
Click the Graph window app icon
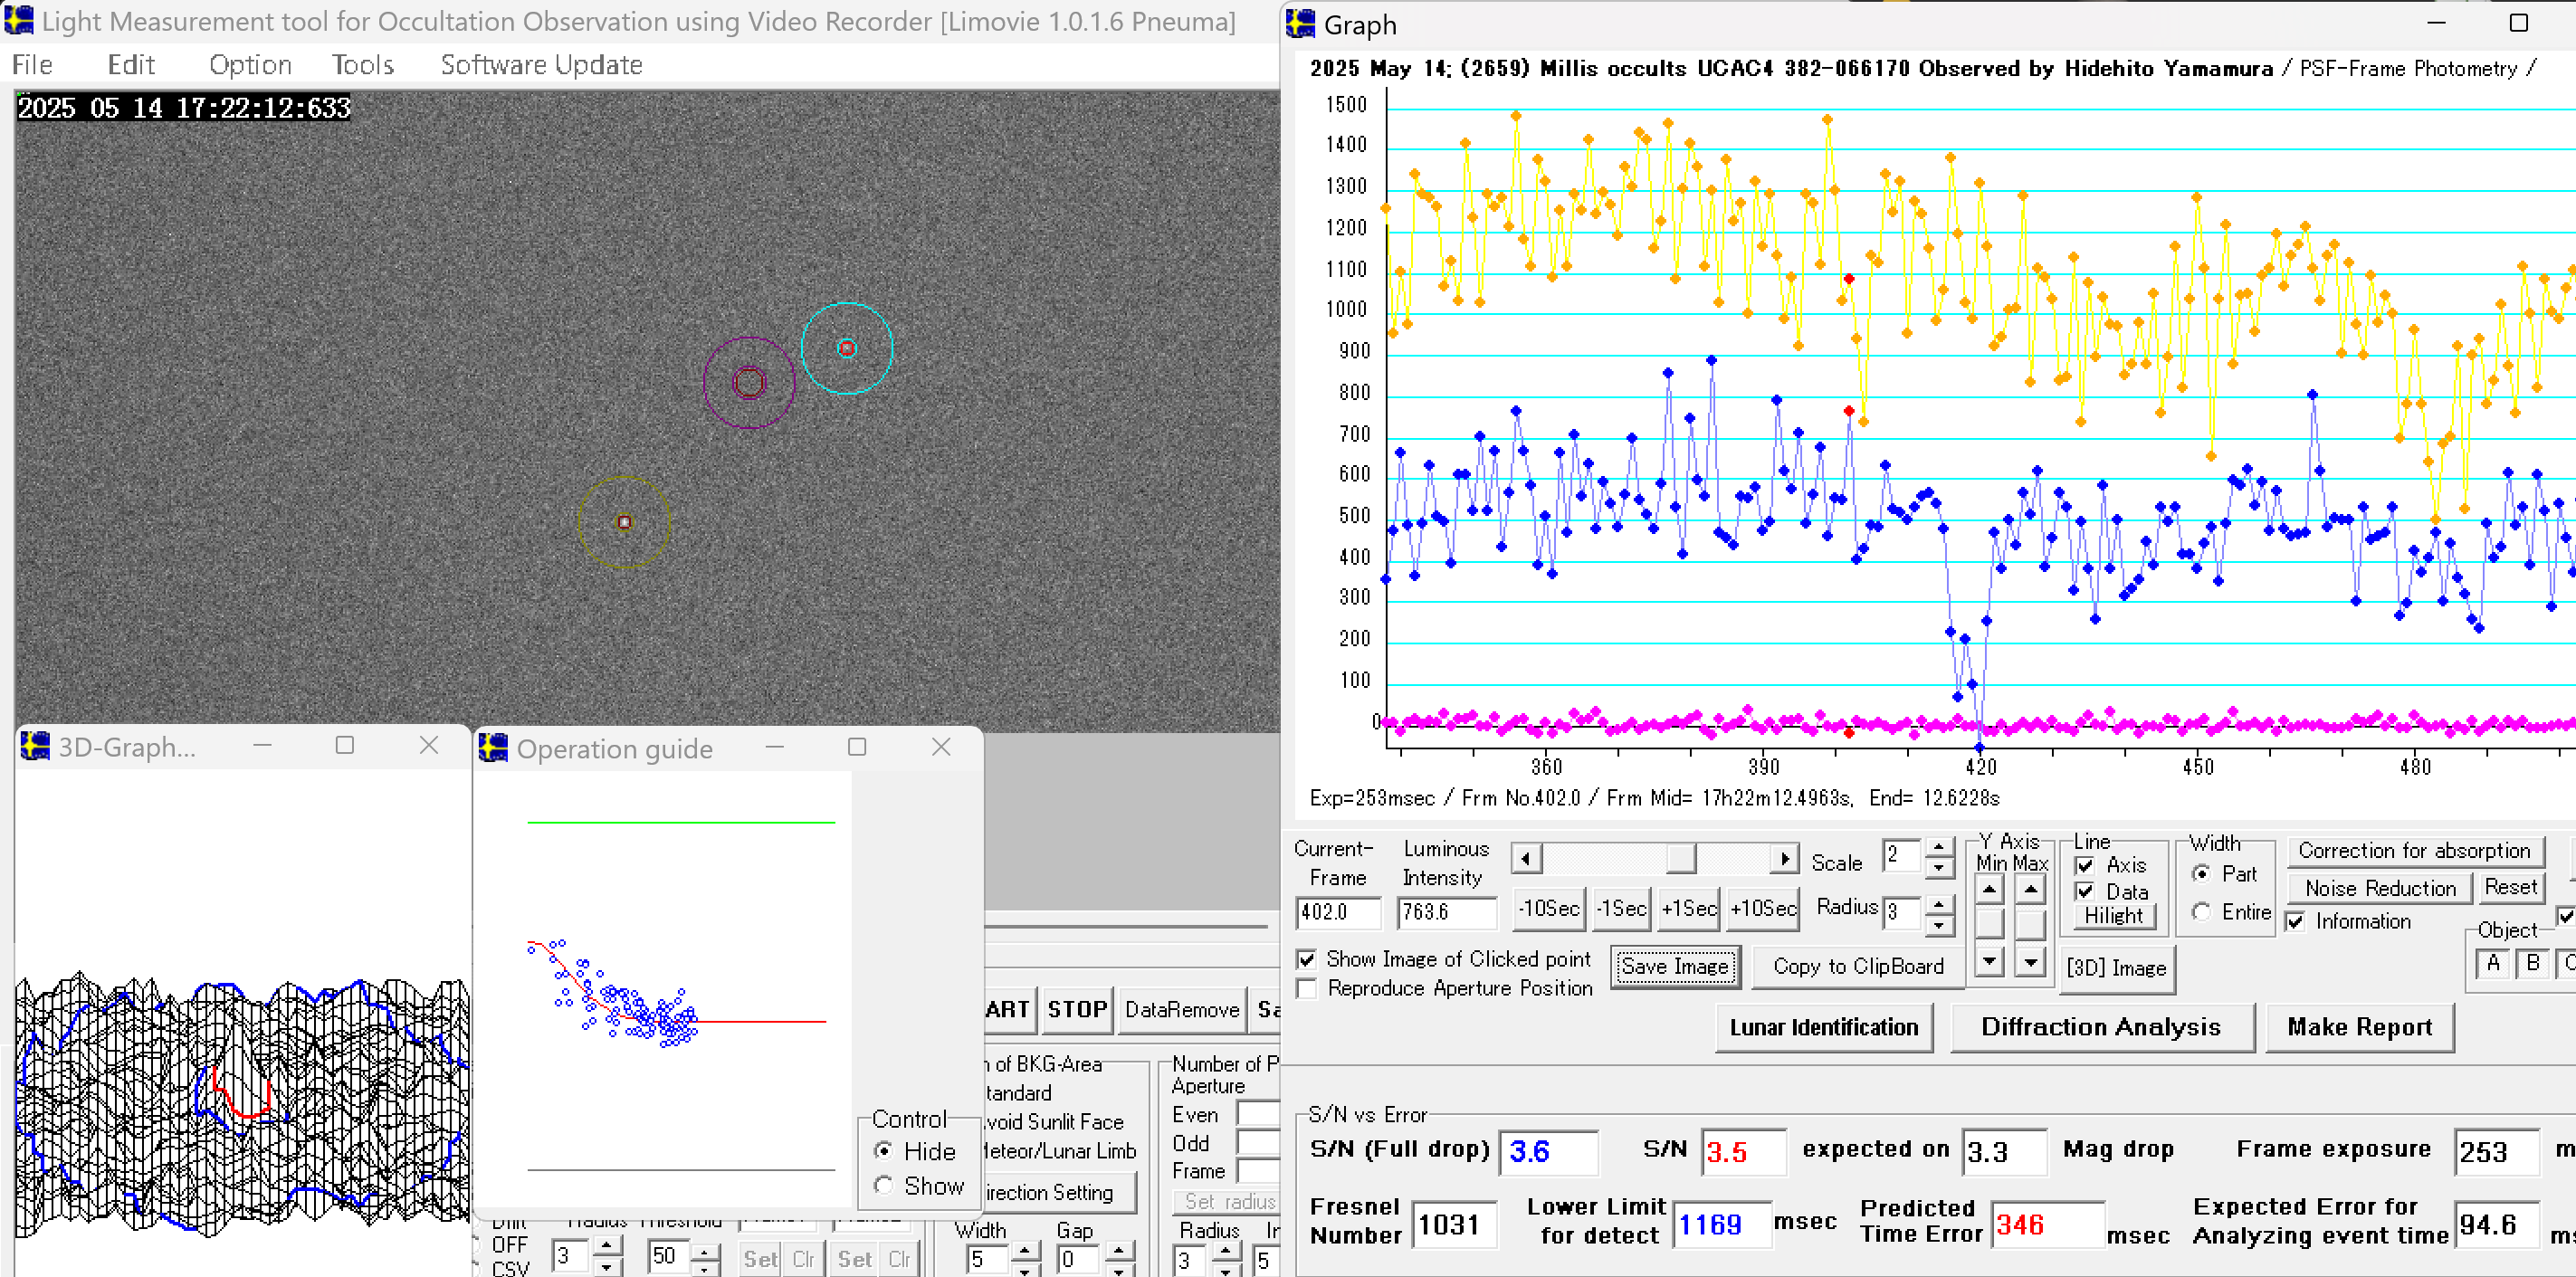click(x=1300, y=24)
